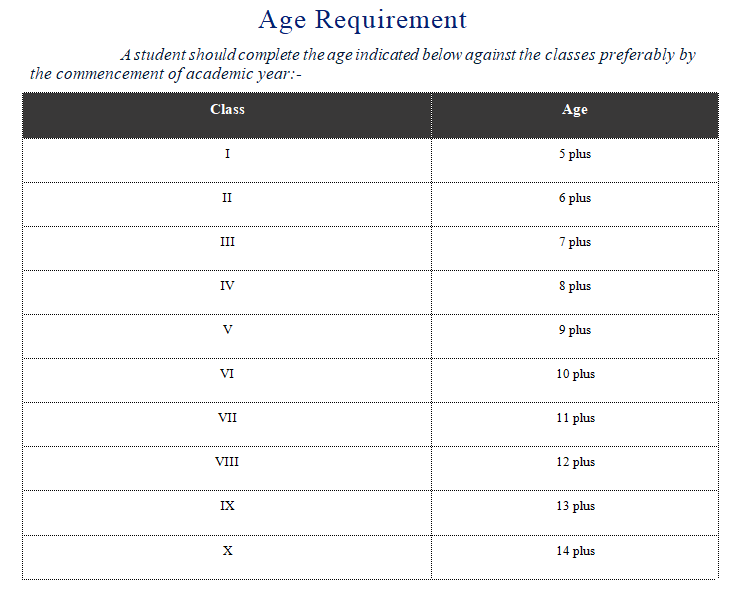Click the 9 plus age cell
748x601 pixels.
[x=575, y=336]
